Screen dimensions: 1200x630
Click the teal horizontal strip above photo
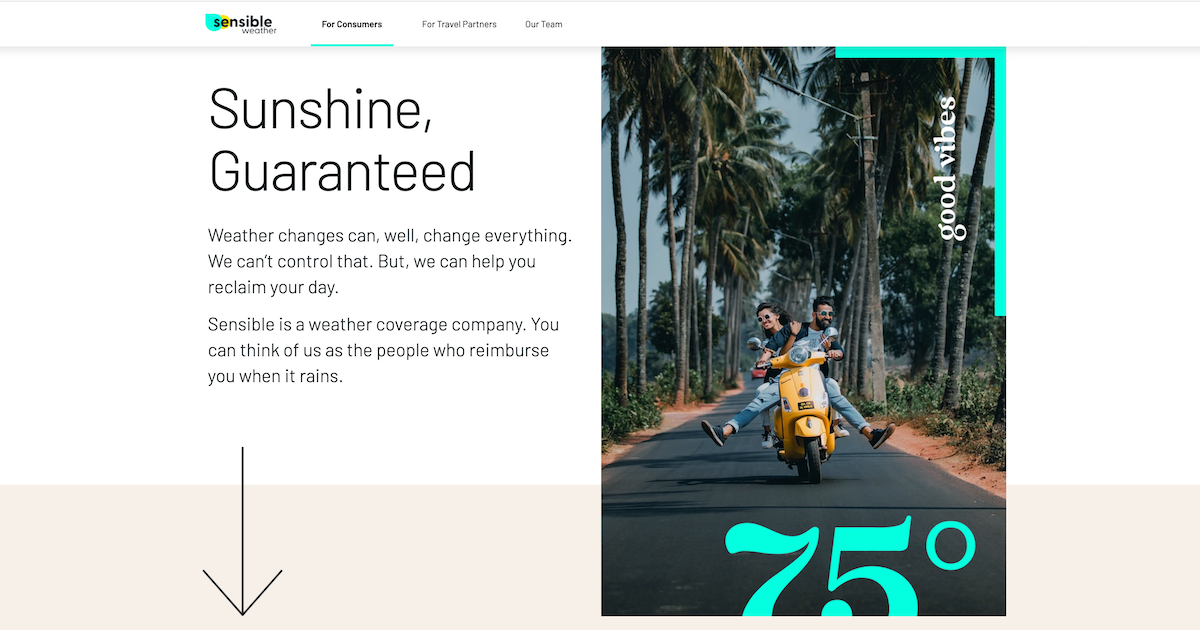pyautogui.click(x=920, y=52)
